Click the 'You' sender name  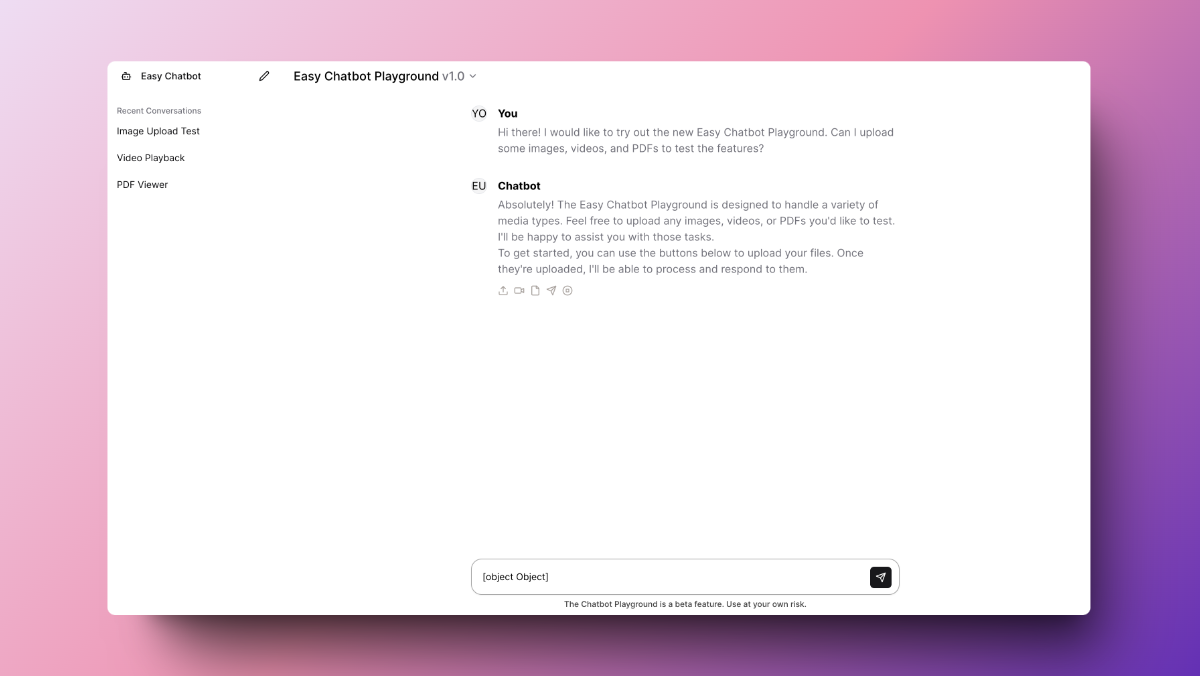508,114
